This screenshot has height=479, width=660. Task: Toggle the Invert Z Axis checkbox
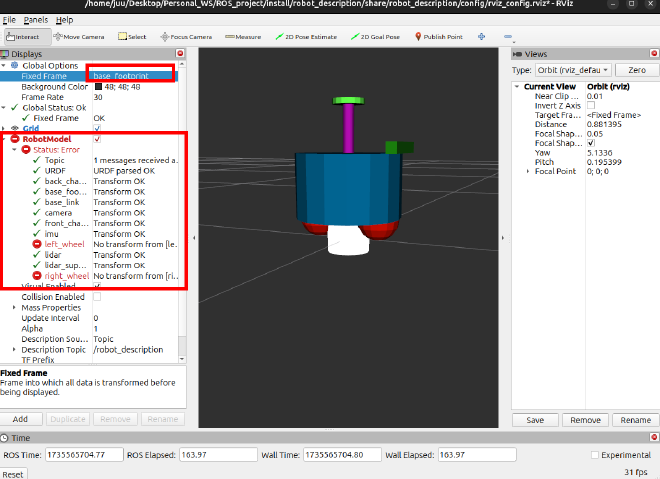click(591, 105)
